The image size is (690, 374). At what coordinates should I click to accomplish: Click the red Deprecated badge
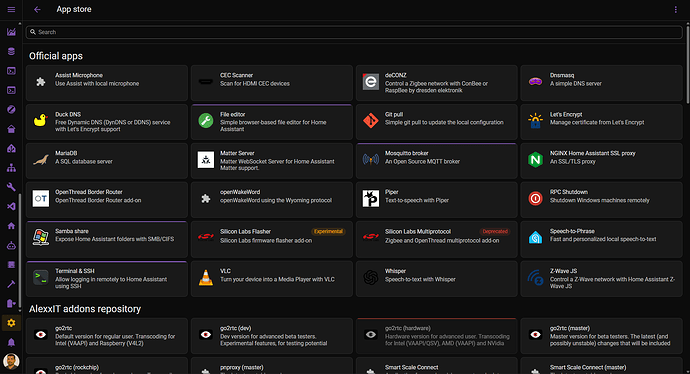495,231
